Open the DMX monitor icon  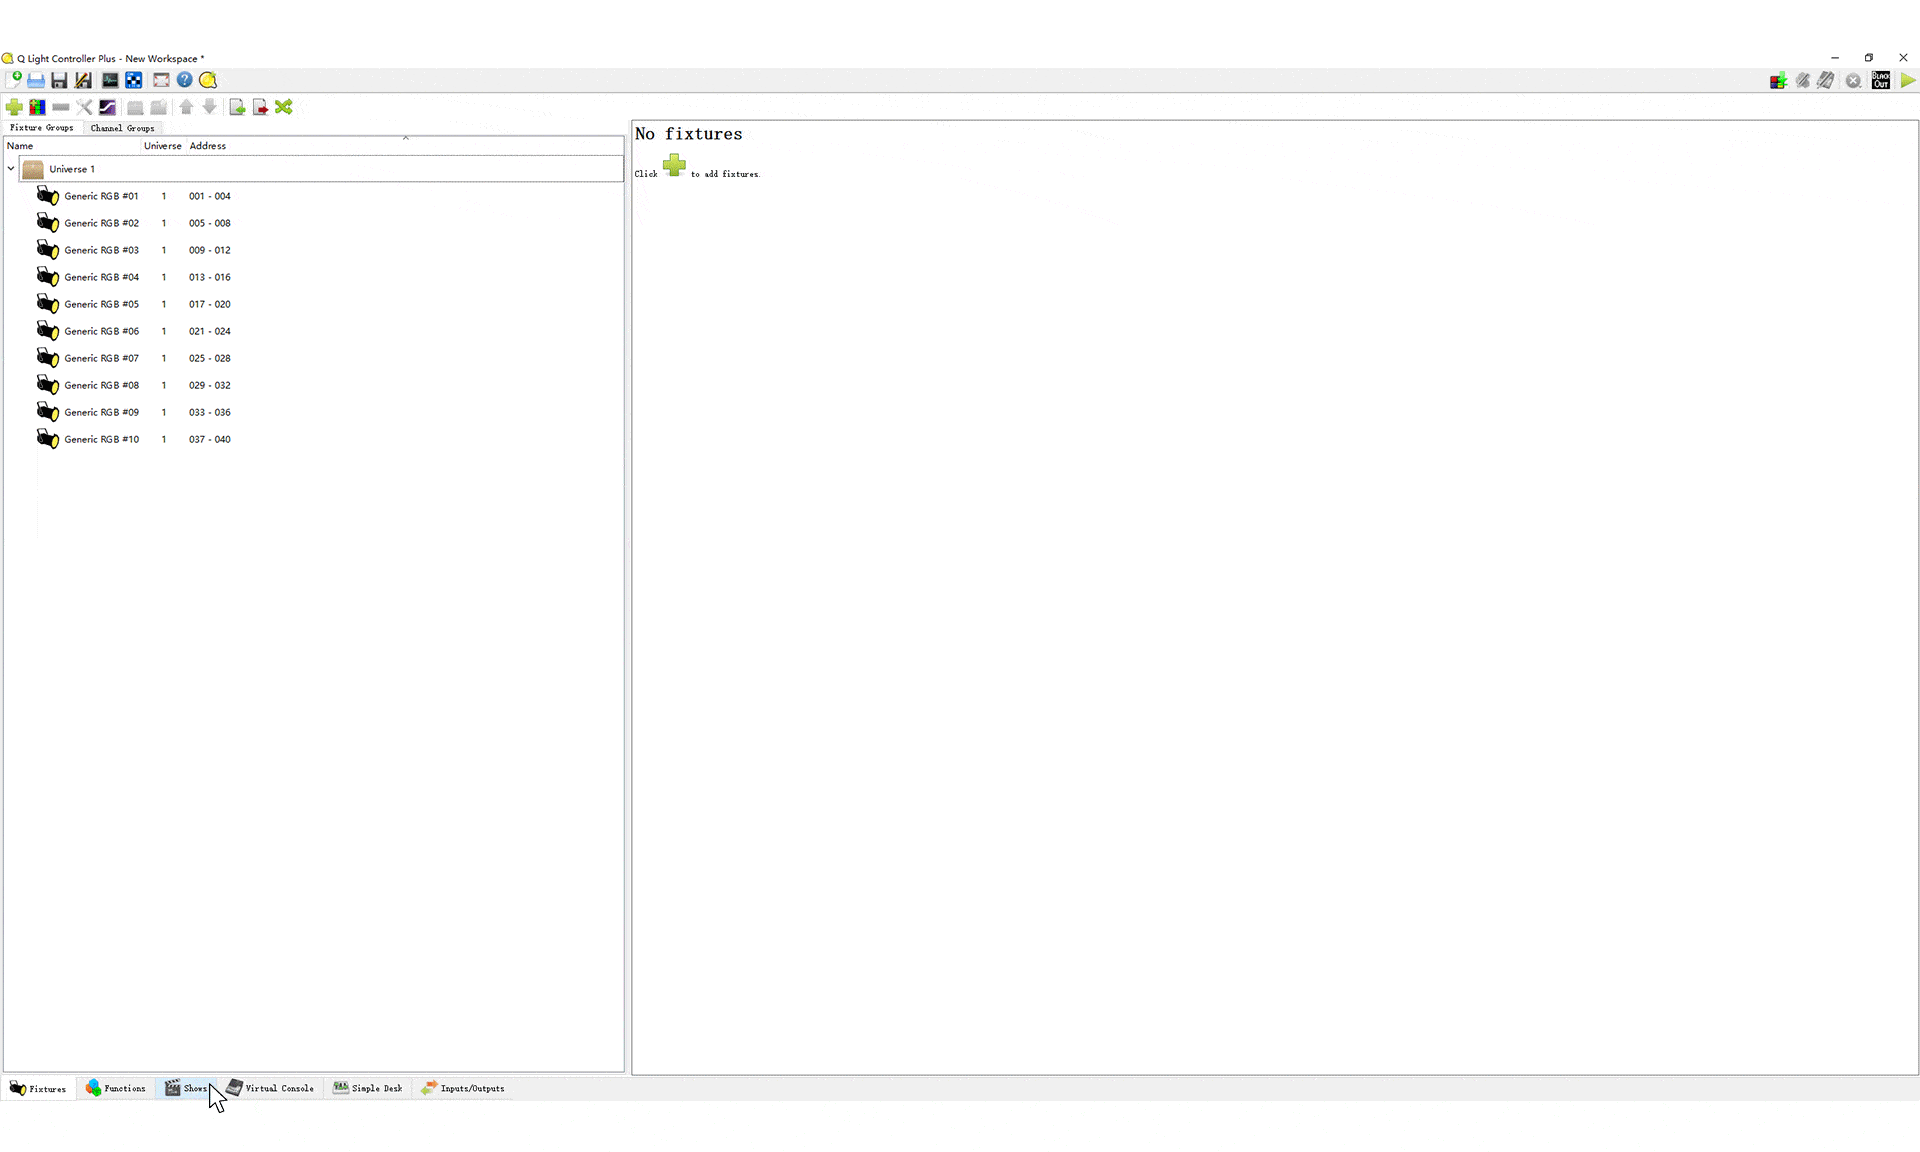[110, 80]
